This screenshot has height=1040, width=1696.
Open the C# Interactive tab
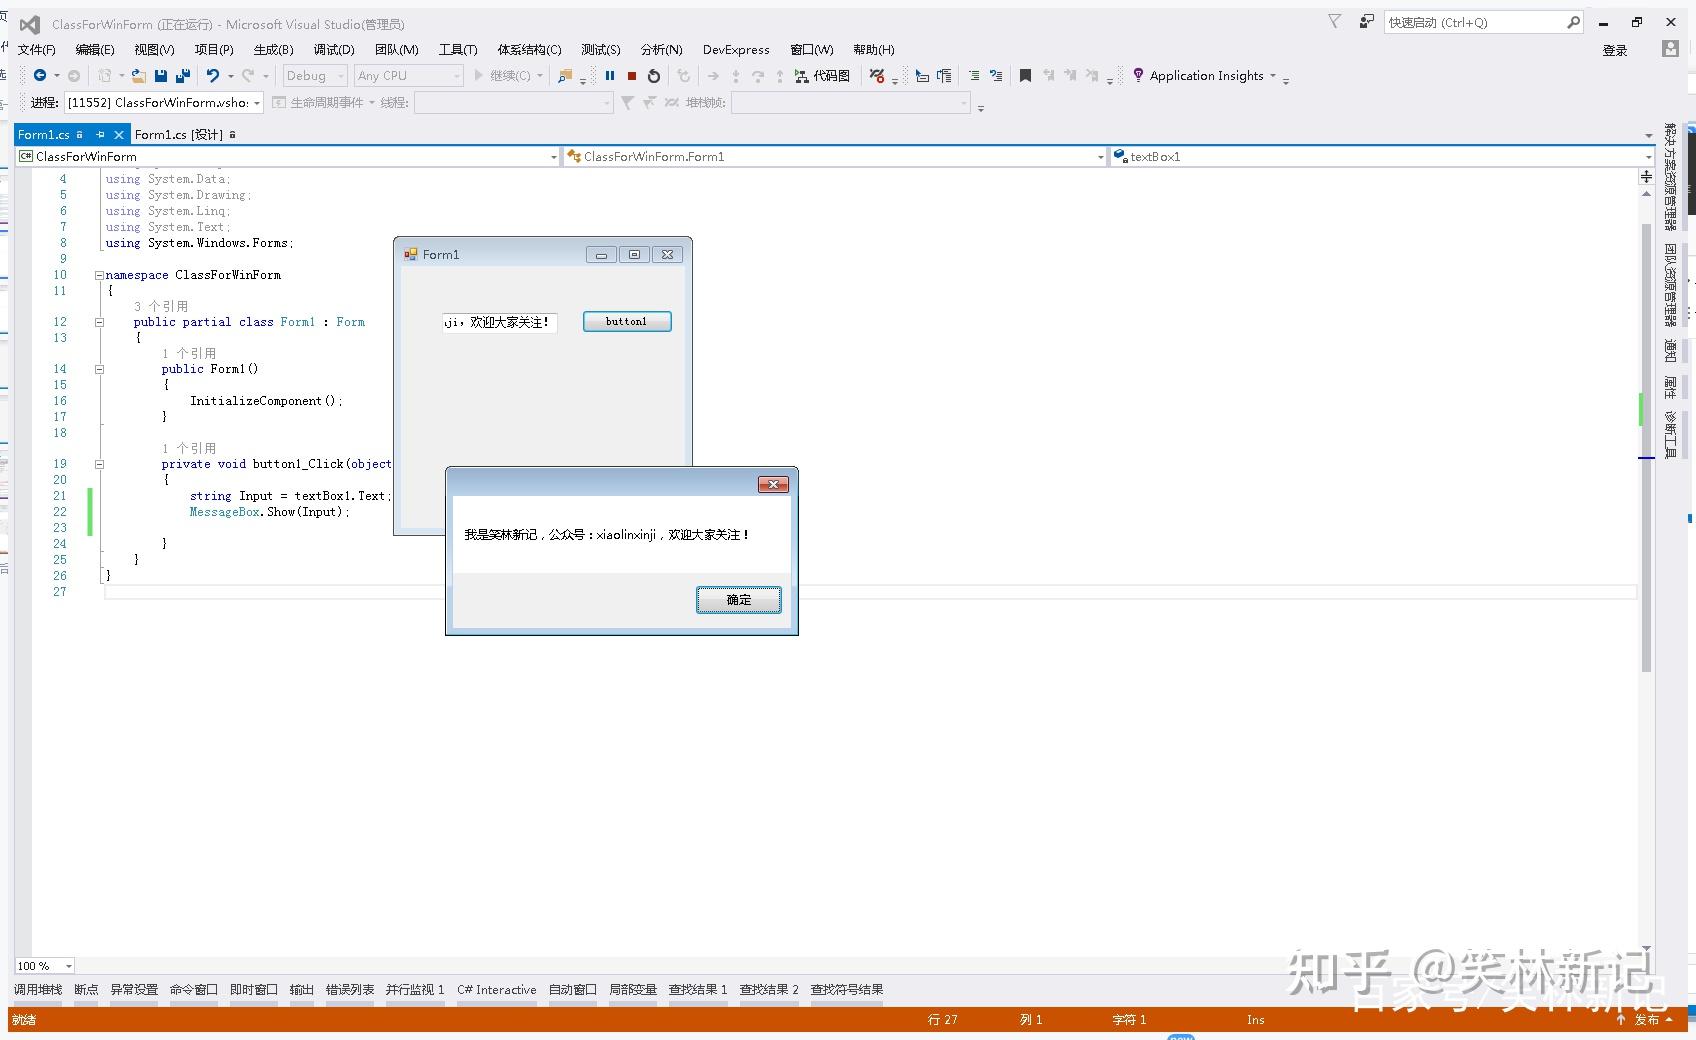click(x=497, y=990)
